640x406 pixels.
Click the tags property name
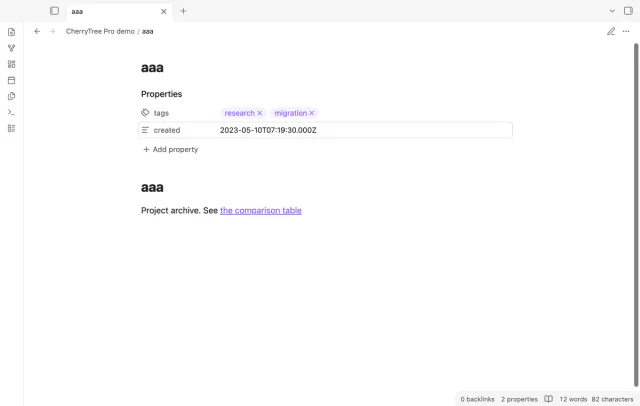pos(161,113)
